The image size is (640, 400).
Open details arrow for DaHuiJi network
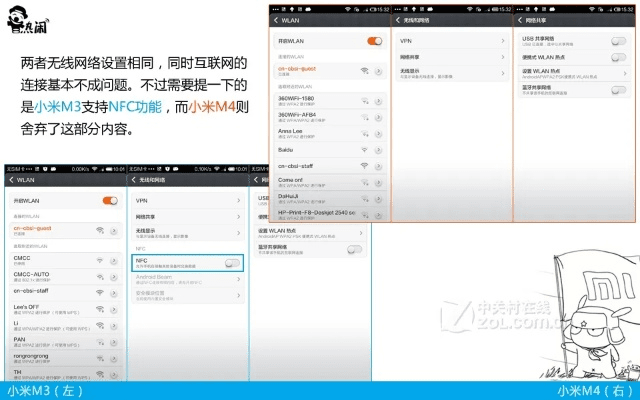(x=378, y=199)
